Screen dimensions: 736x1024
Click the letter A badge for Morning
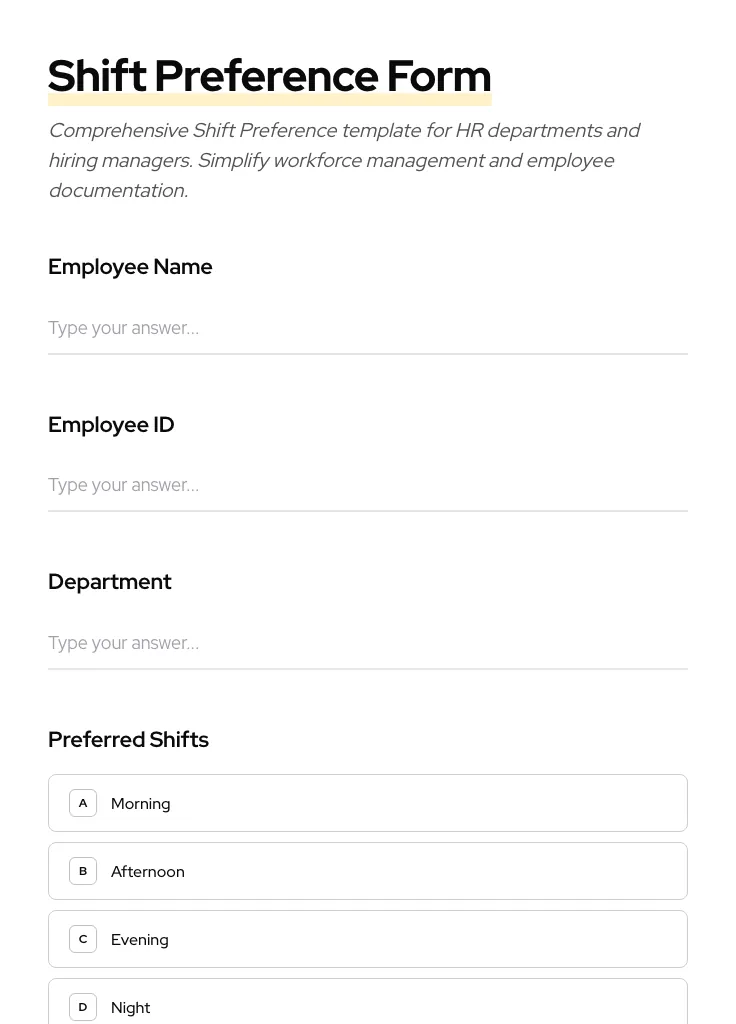[83, 802]
